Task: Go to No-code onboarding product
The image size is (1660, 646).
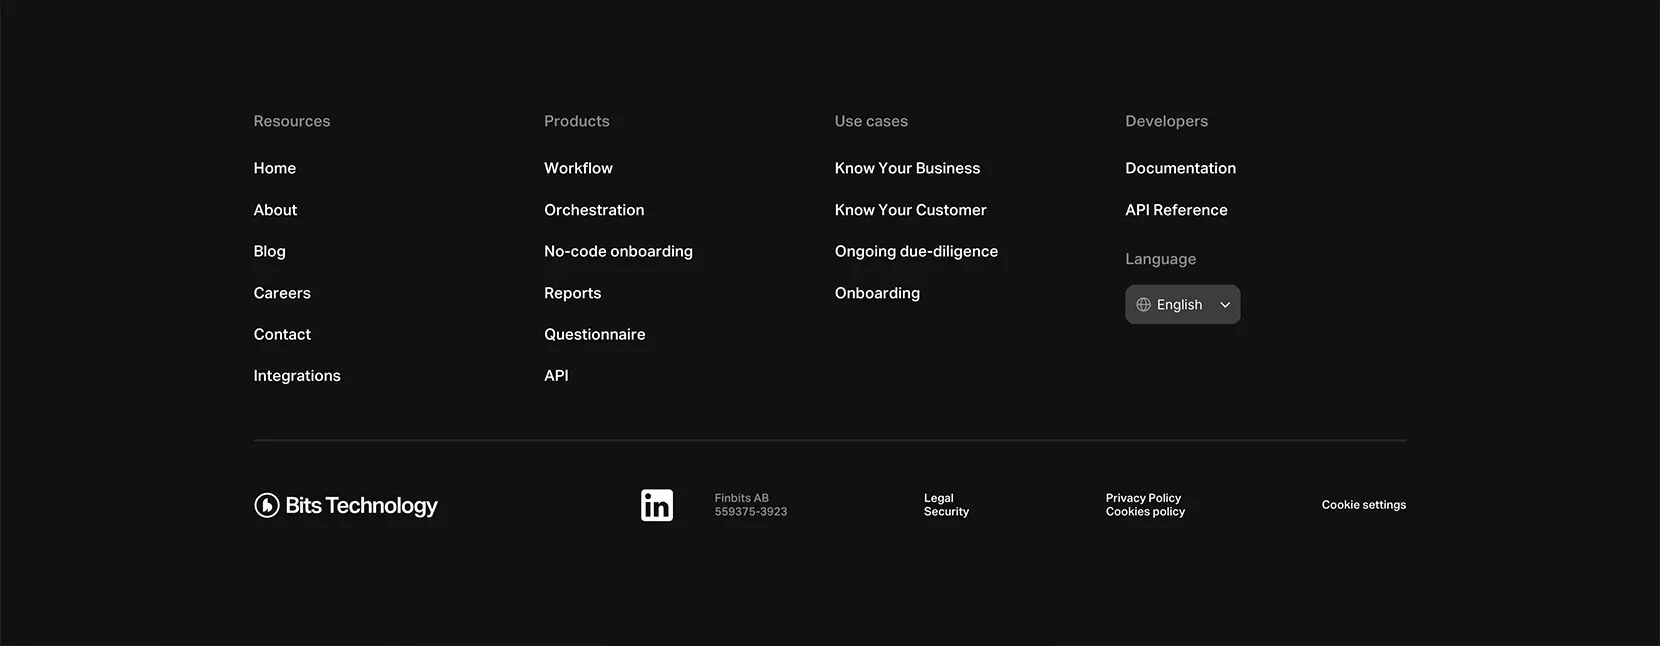Action: (618, 251)
